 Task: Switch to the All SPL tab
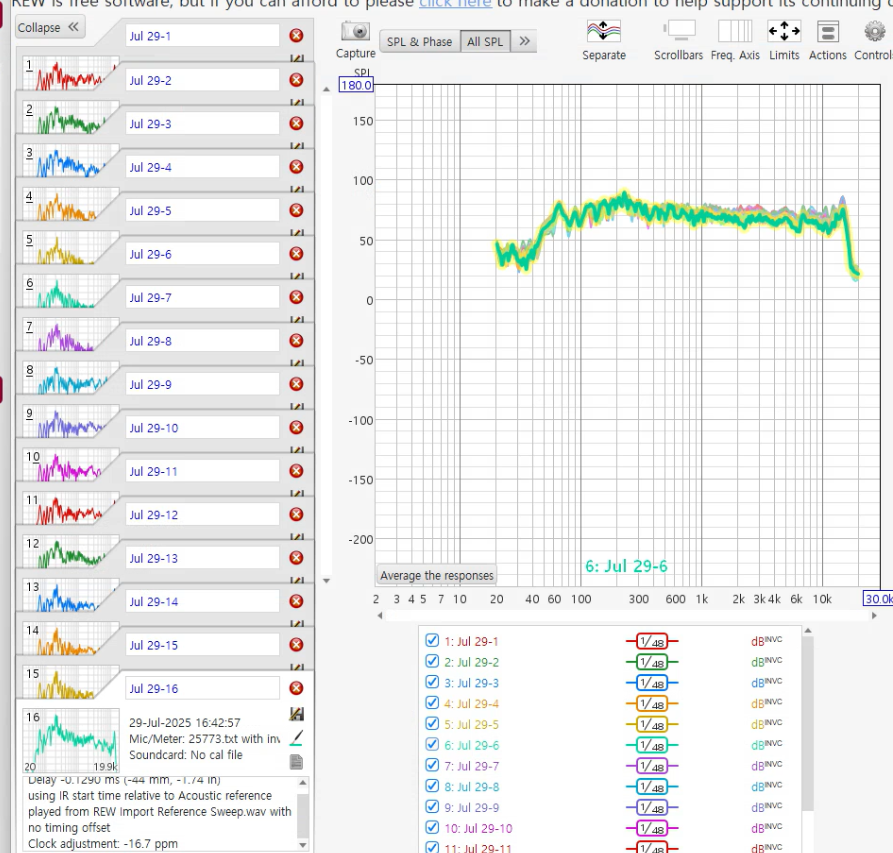point(485,42)
